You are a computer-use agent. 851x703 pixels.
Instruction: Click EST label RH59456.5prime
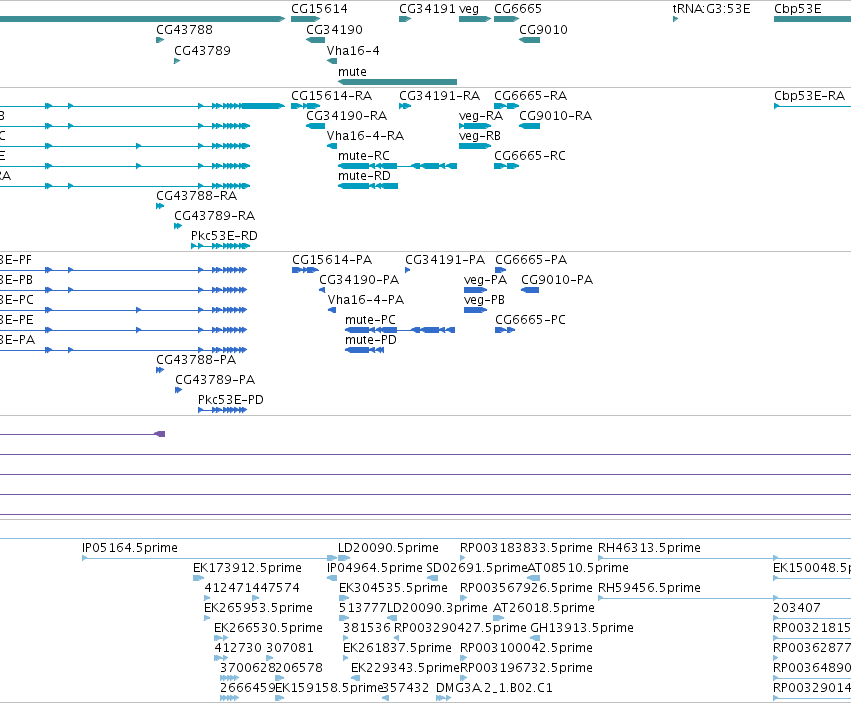tap(649, 588)
